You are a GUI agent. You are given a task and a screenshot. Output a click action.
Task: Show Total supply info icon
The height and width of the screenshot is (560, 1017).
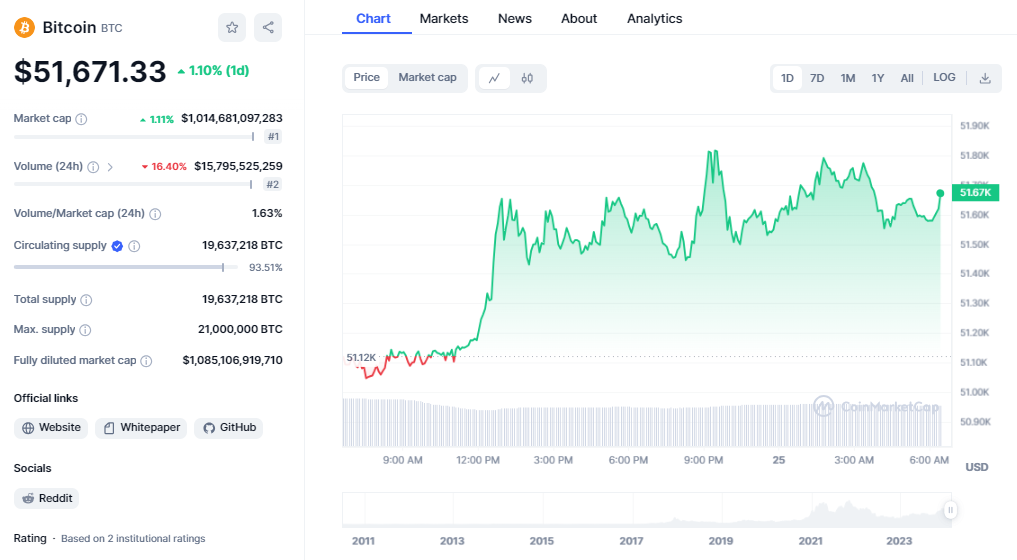pyautogui.click(x=86, y=300)
